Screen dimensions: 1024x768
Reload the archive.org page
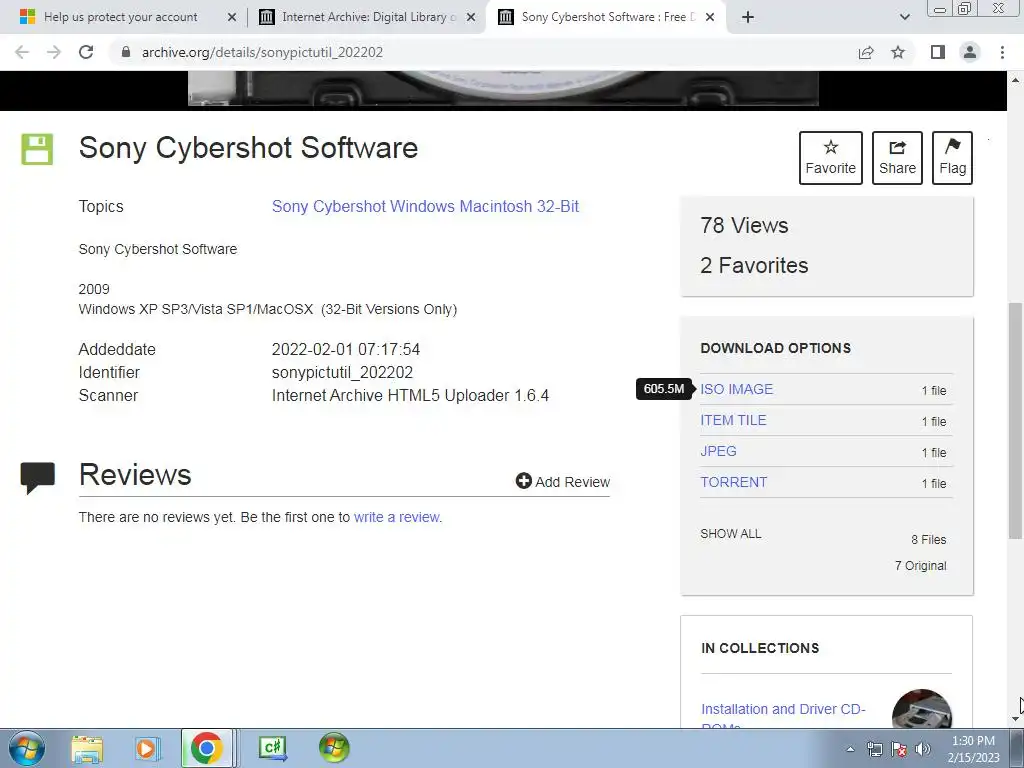pyautogui.click(x=86, y=52)
